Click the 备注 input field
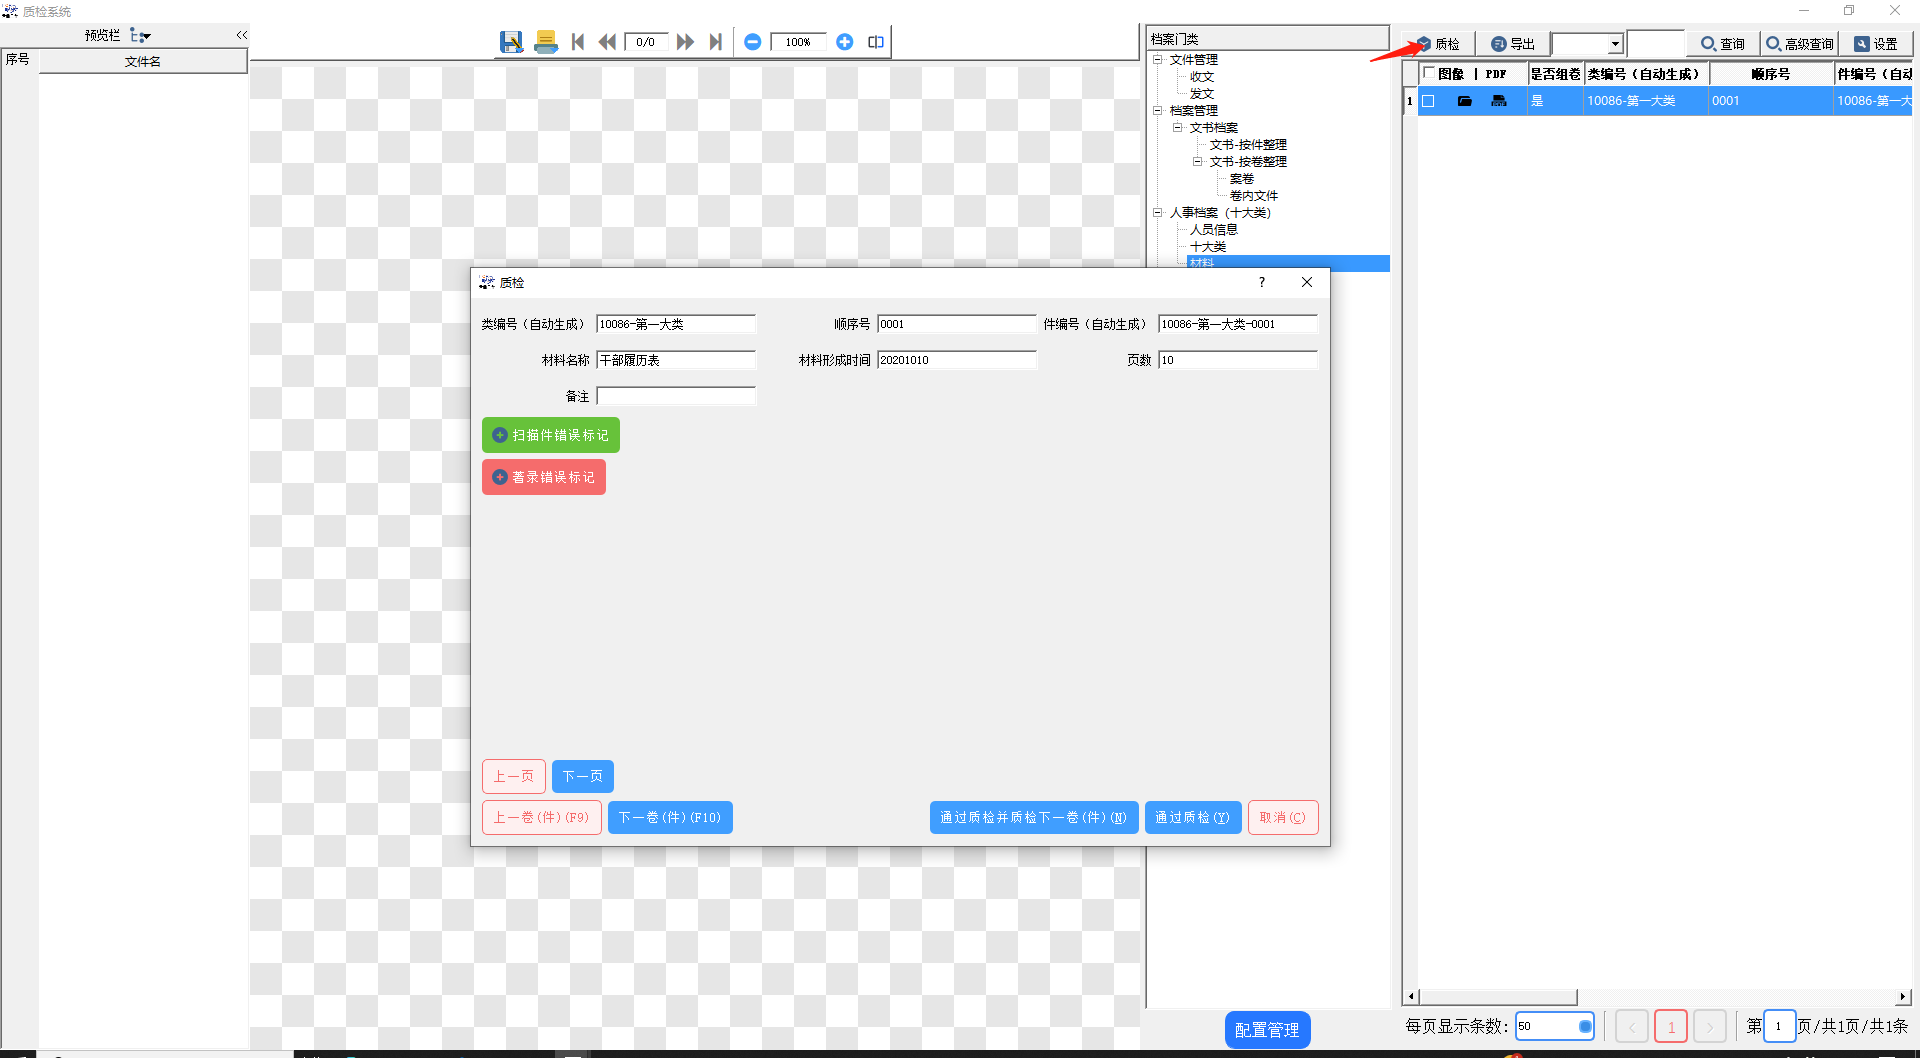Viewport: 1920px width, 1058px height. click(676, 396)
